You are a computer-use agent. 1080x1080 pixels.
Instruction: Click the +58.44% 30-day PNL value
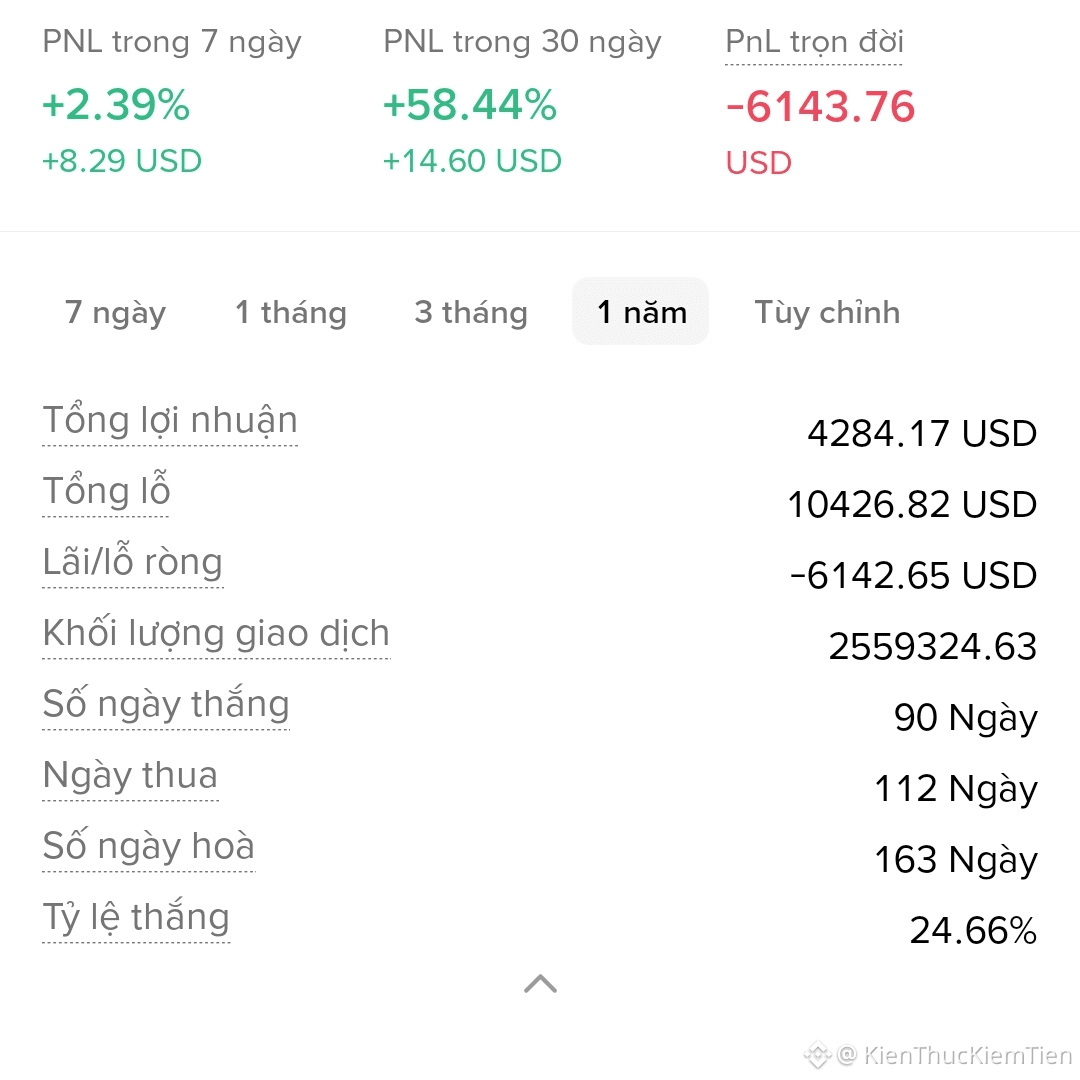tap(469, 105)
